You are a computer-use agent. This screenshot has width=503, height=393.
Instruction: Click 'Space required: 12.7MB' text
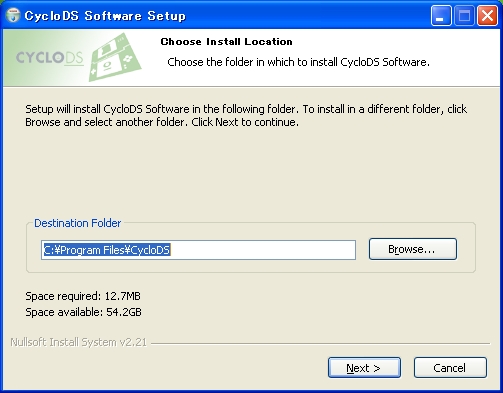(83, 296)
